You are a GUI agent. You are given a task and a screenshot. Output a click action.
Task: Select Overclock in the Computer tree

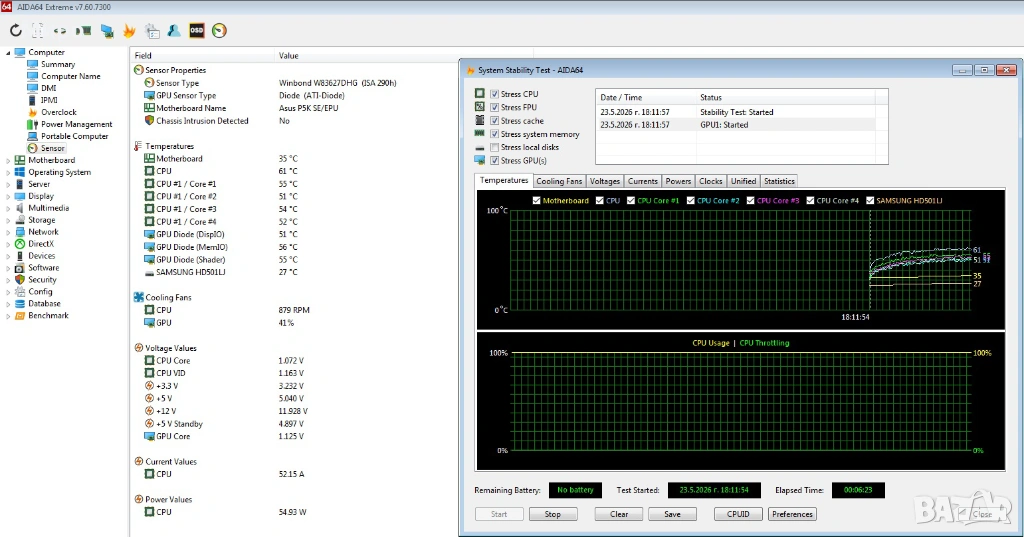click(x=59, y=112)
